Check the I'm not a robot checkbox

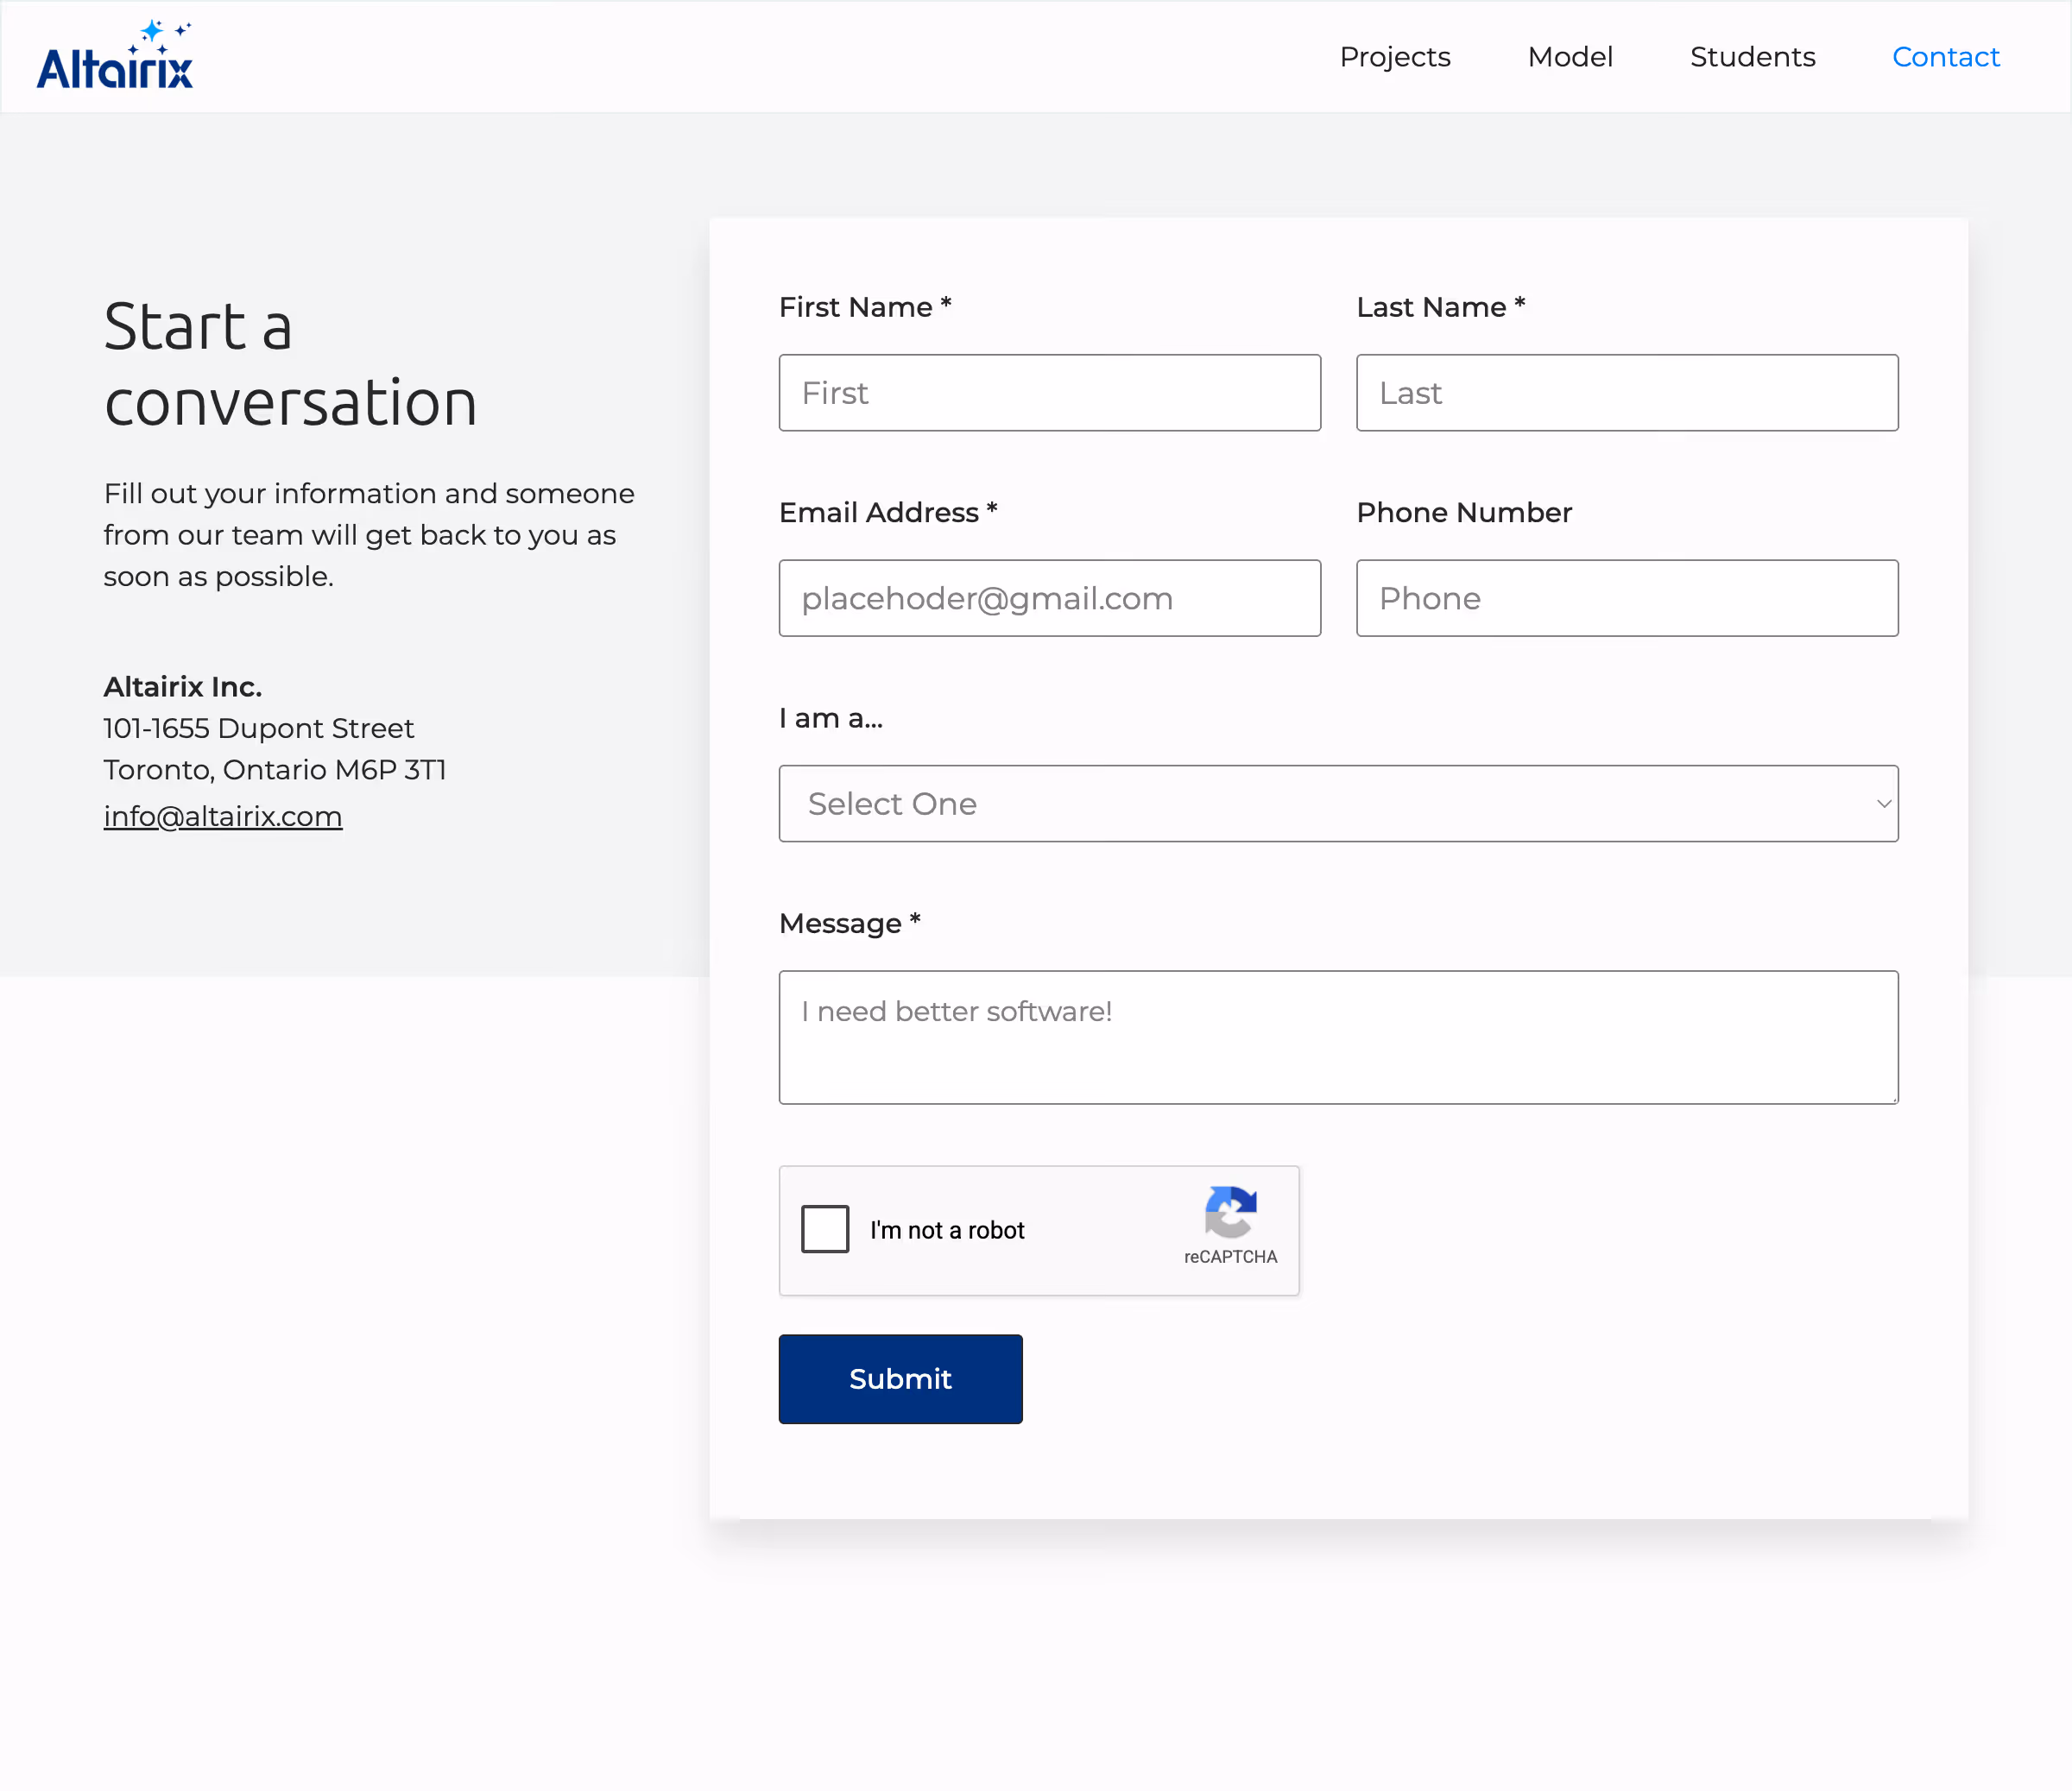coord(825,1229)
